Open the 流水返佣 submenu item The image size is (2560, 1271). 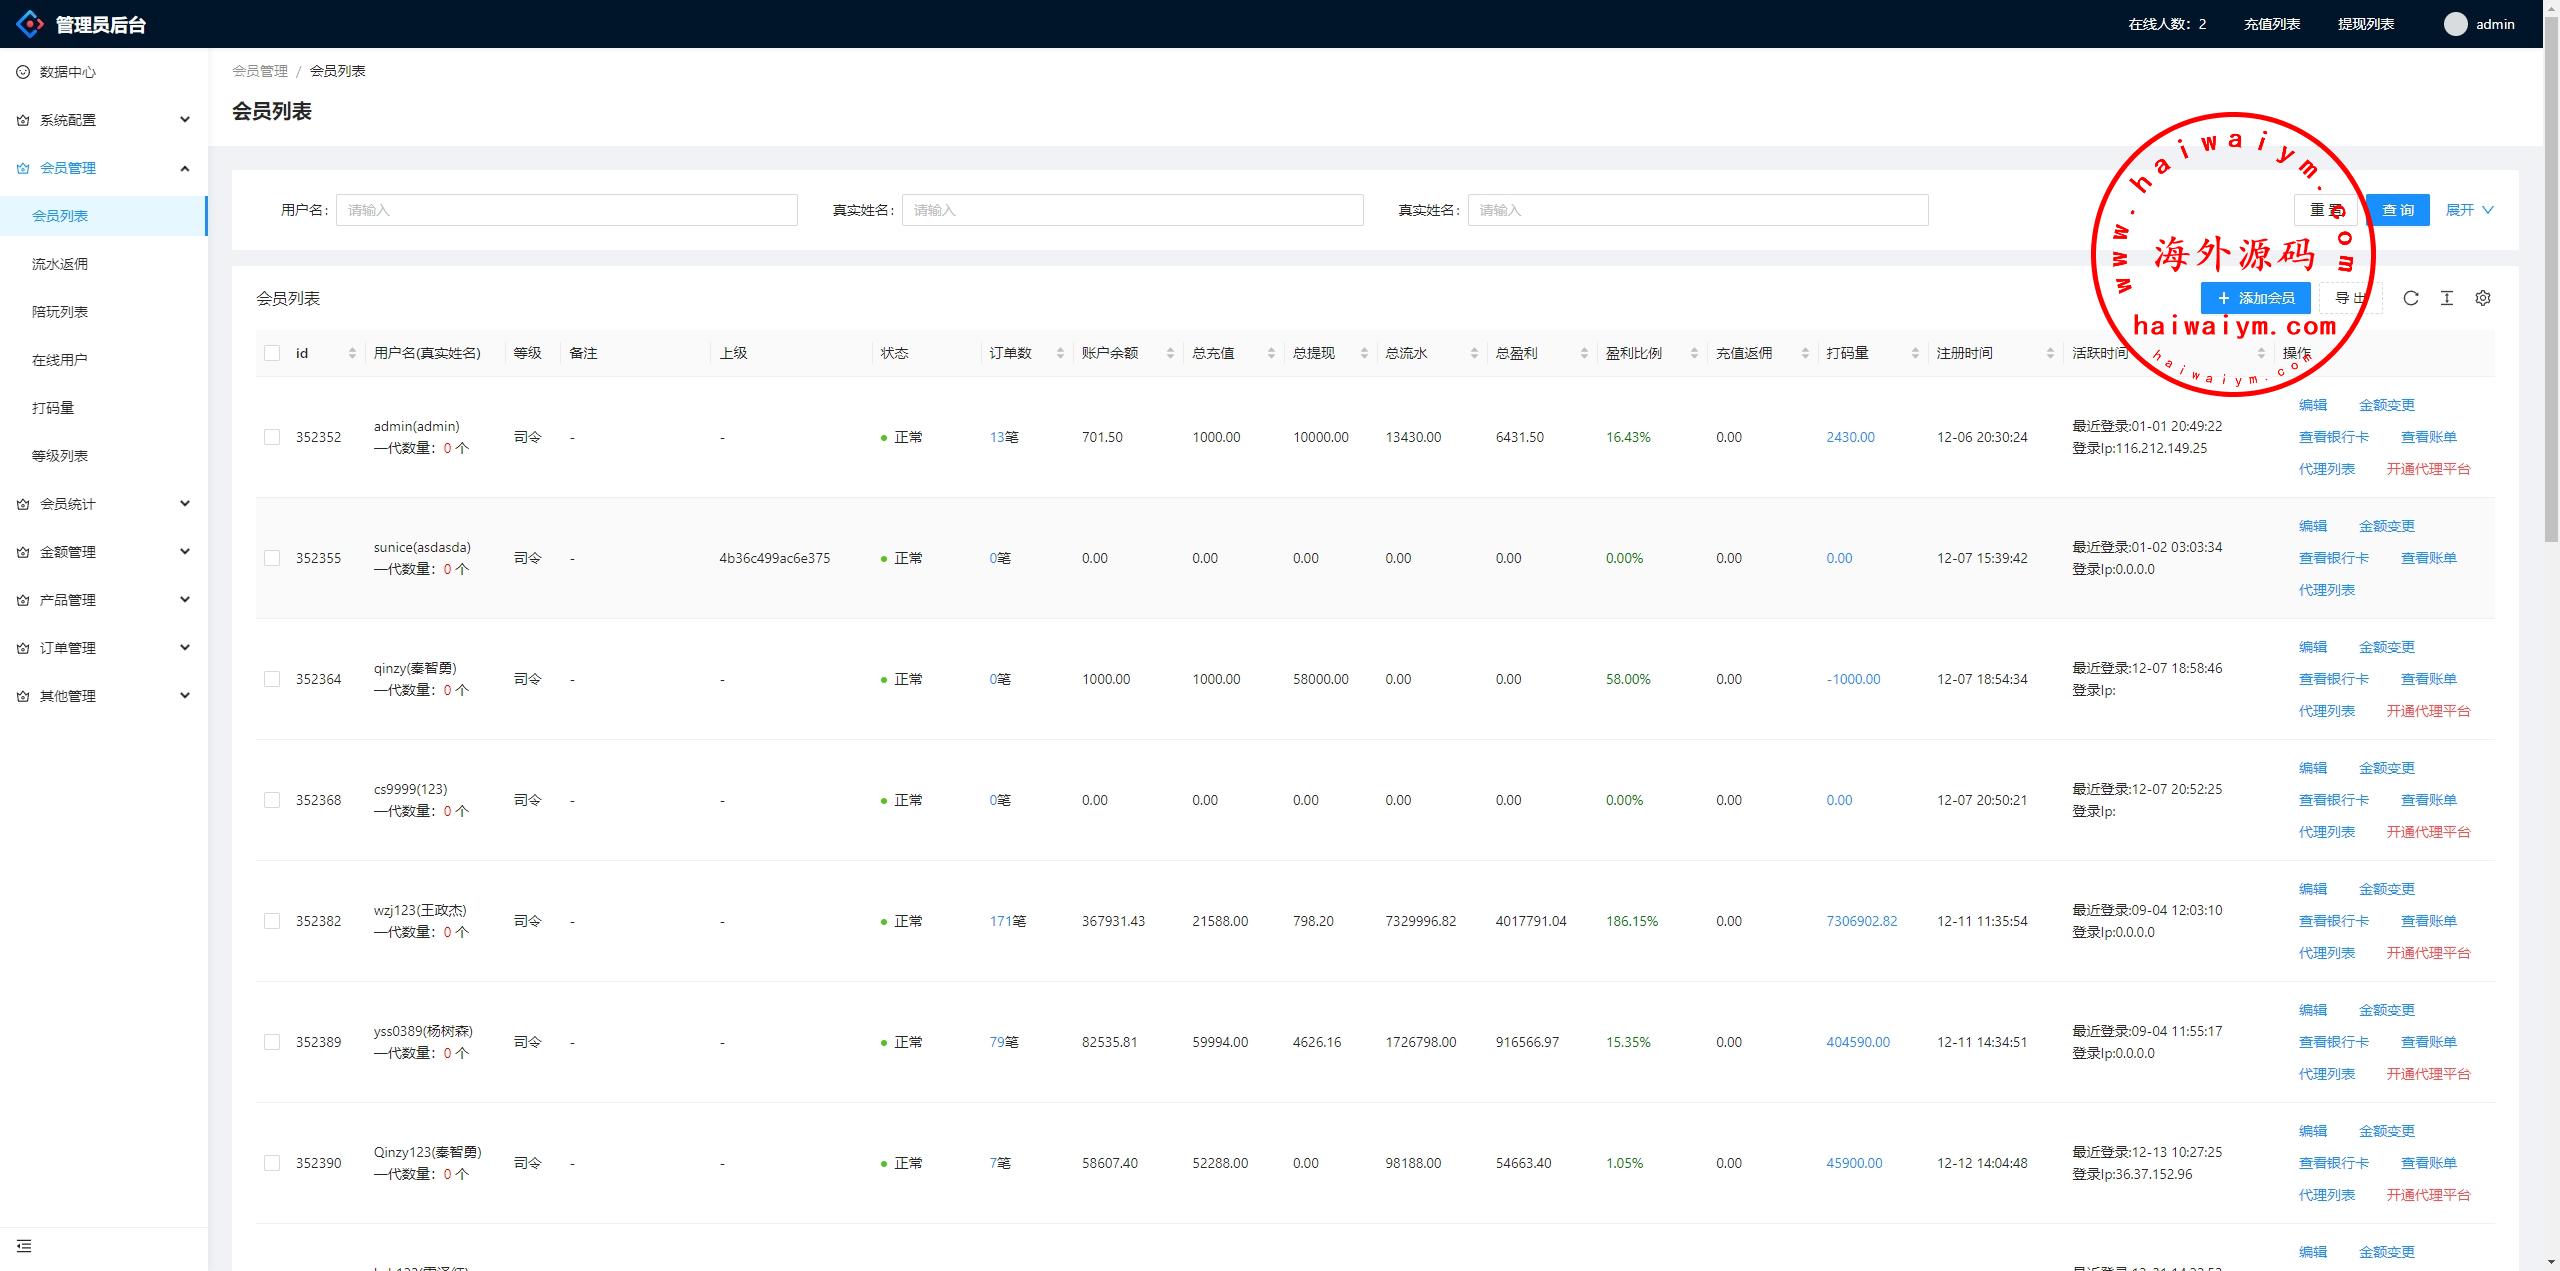60,264
